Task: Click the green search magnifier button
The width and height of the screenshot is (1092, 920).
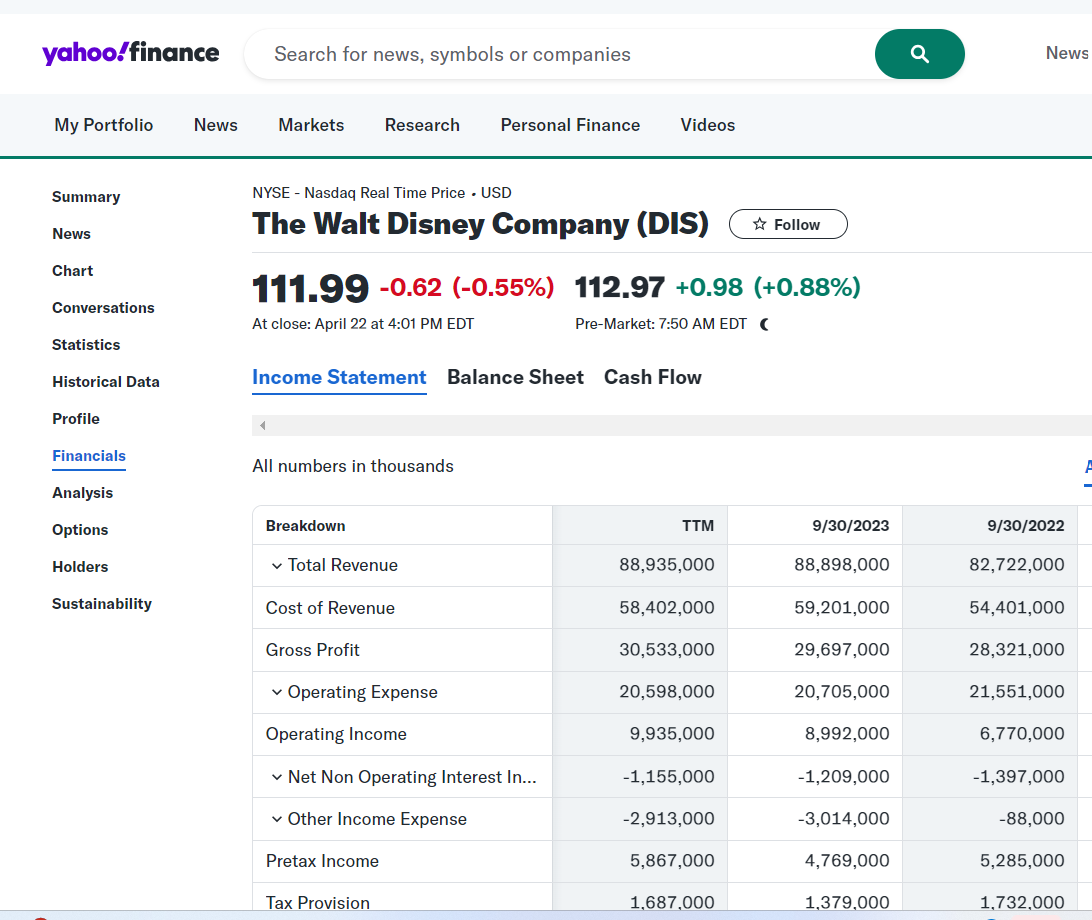Action: (x=919, y=54)
